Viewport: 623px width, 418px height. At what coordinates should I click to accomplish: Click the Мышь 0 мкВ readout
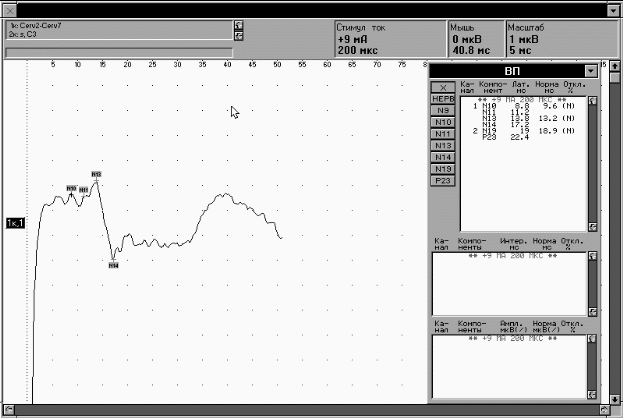(466, 40)
